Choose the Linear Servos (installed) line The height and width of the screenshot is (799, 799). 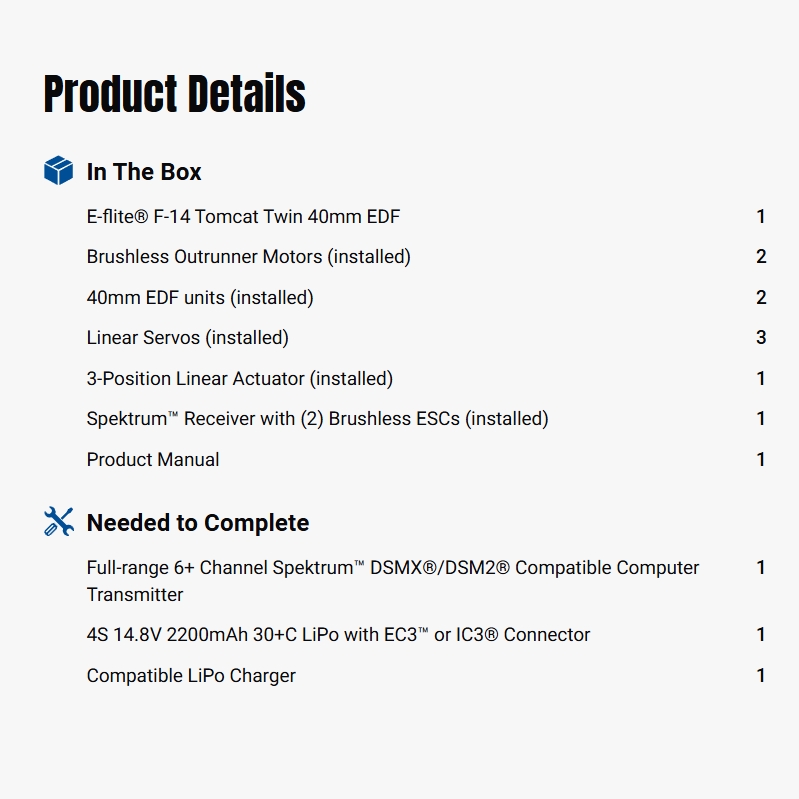tap(188, 338)
